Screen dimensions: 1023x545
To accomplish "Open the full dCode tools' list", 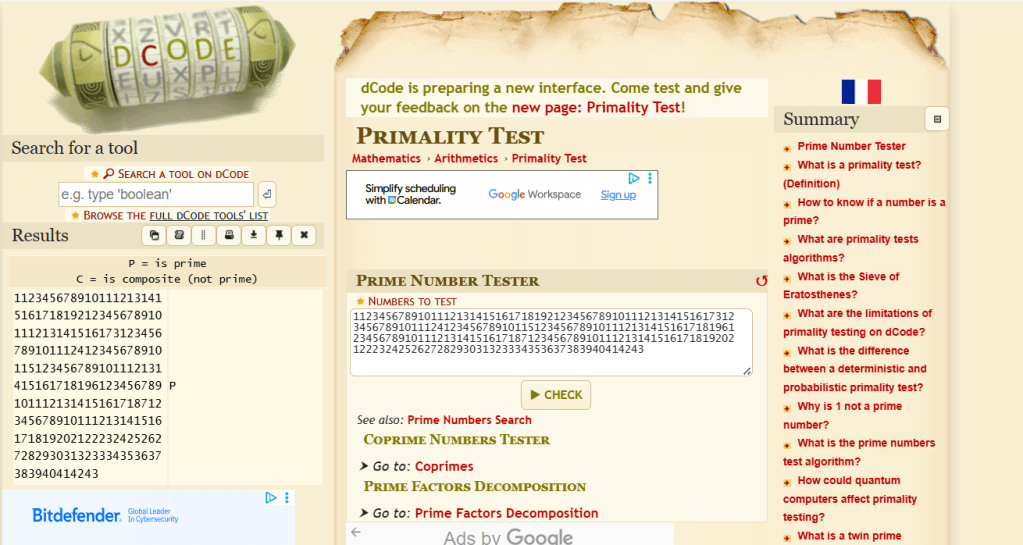I will click(208, 215).
